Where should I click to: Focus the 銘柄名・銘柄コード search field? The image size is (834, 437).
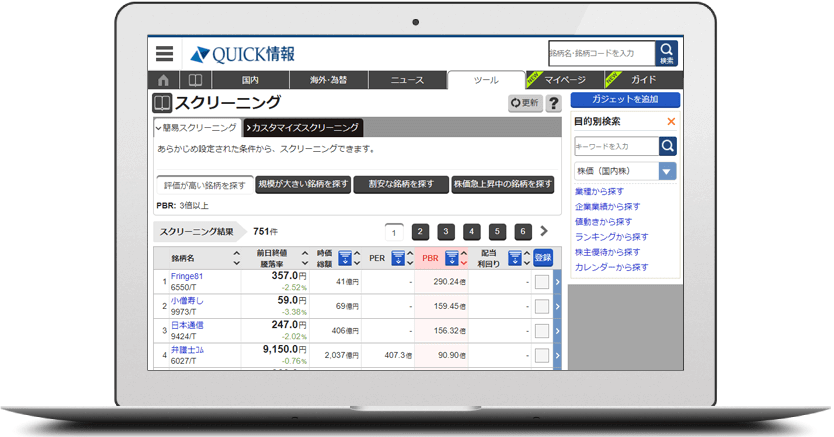tap(602, 54)
